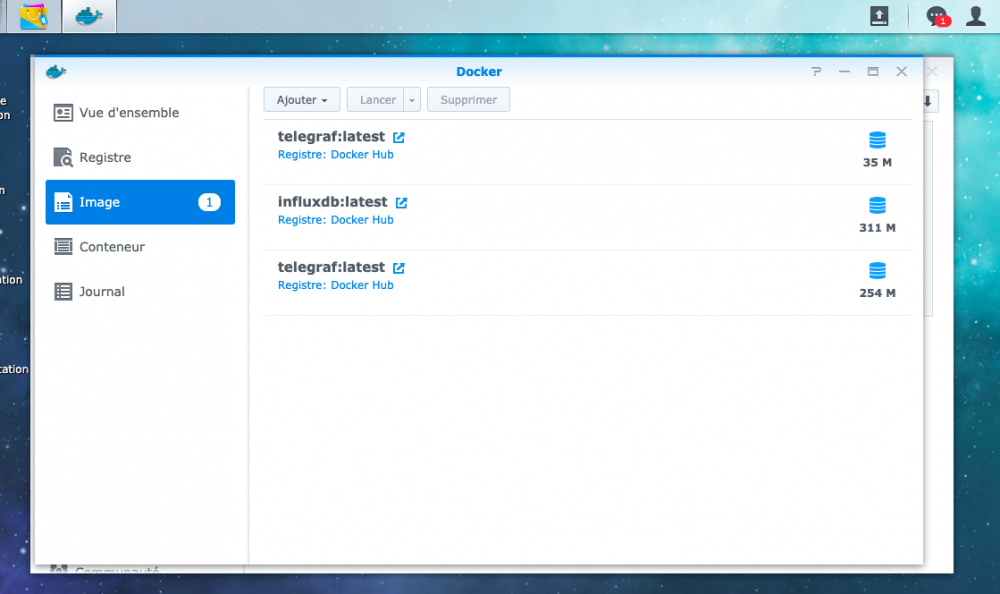Viewport: 1000px width, 594px height.
Task: Select the influxdb:latest image name
Action: 332,202
